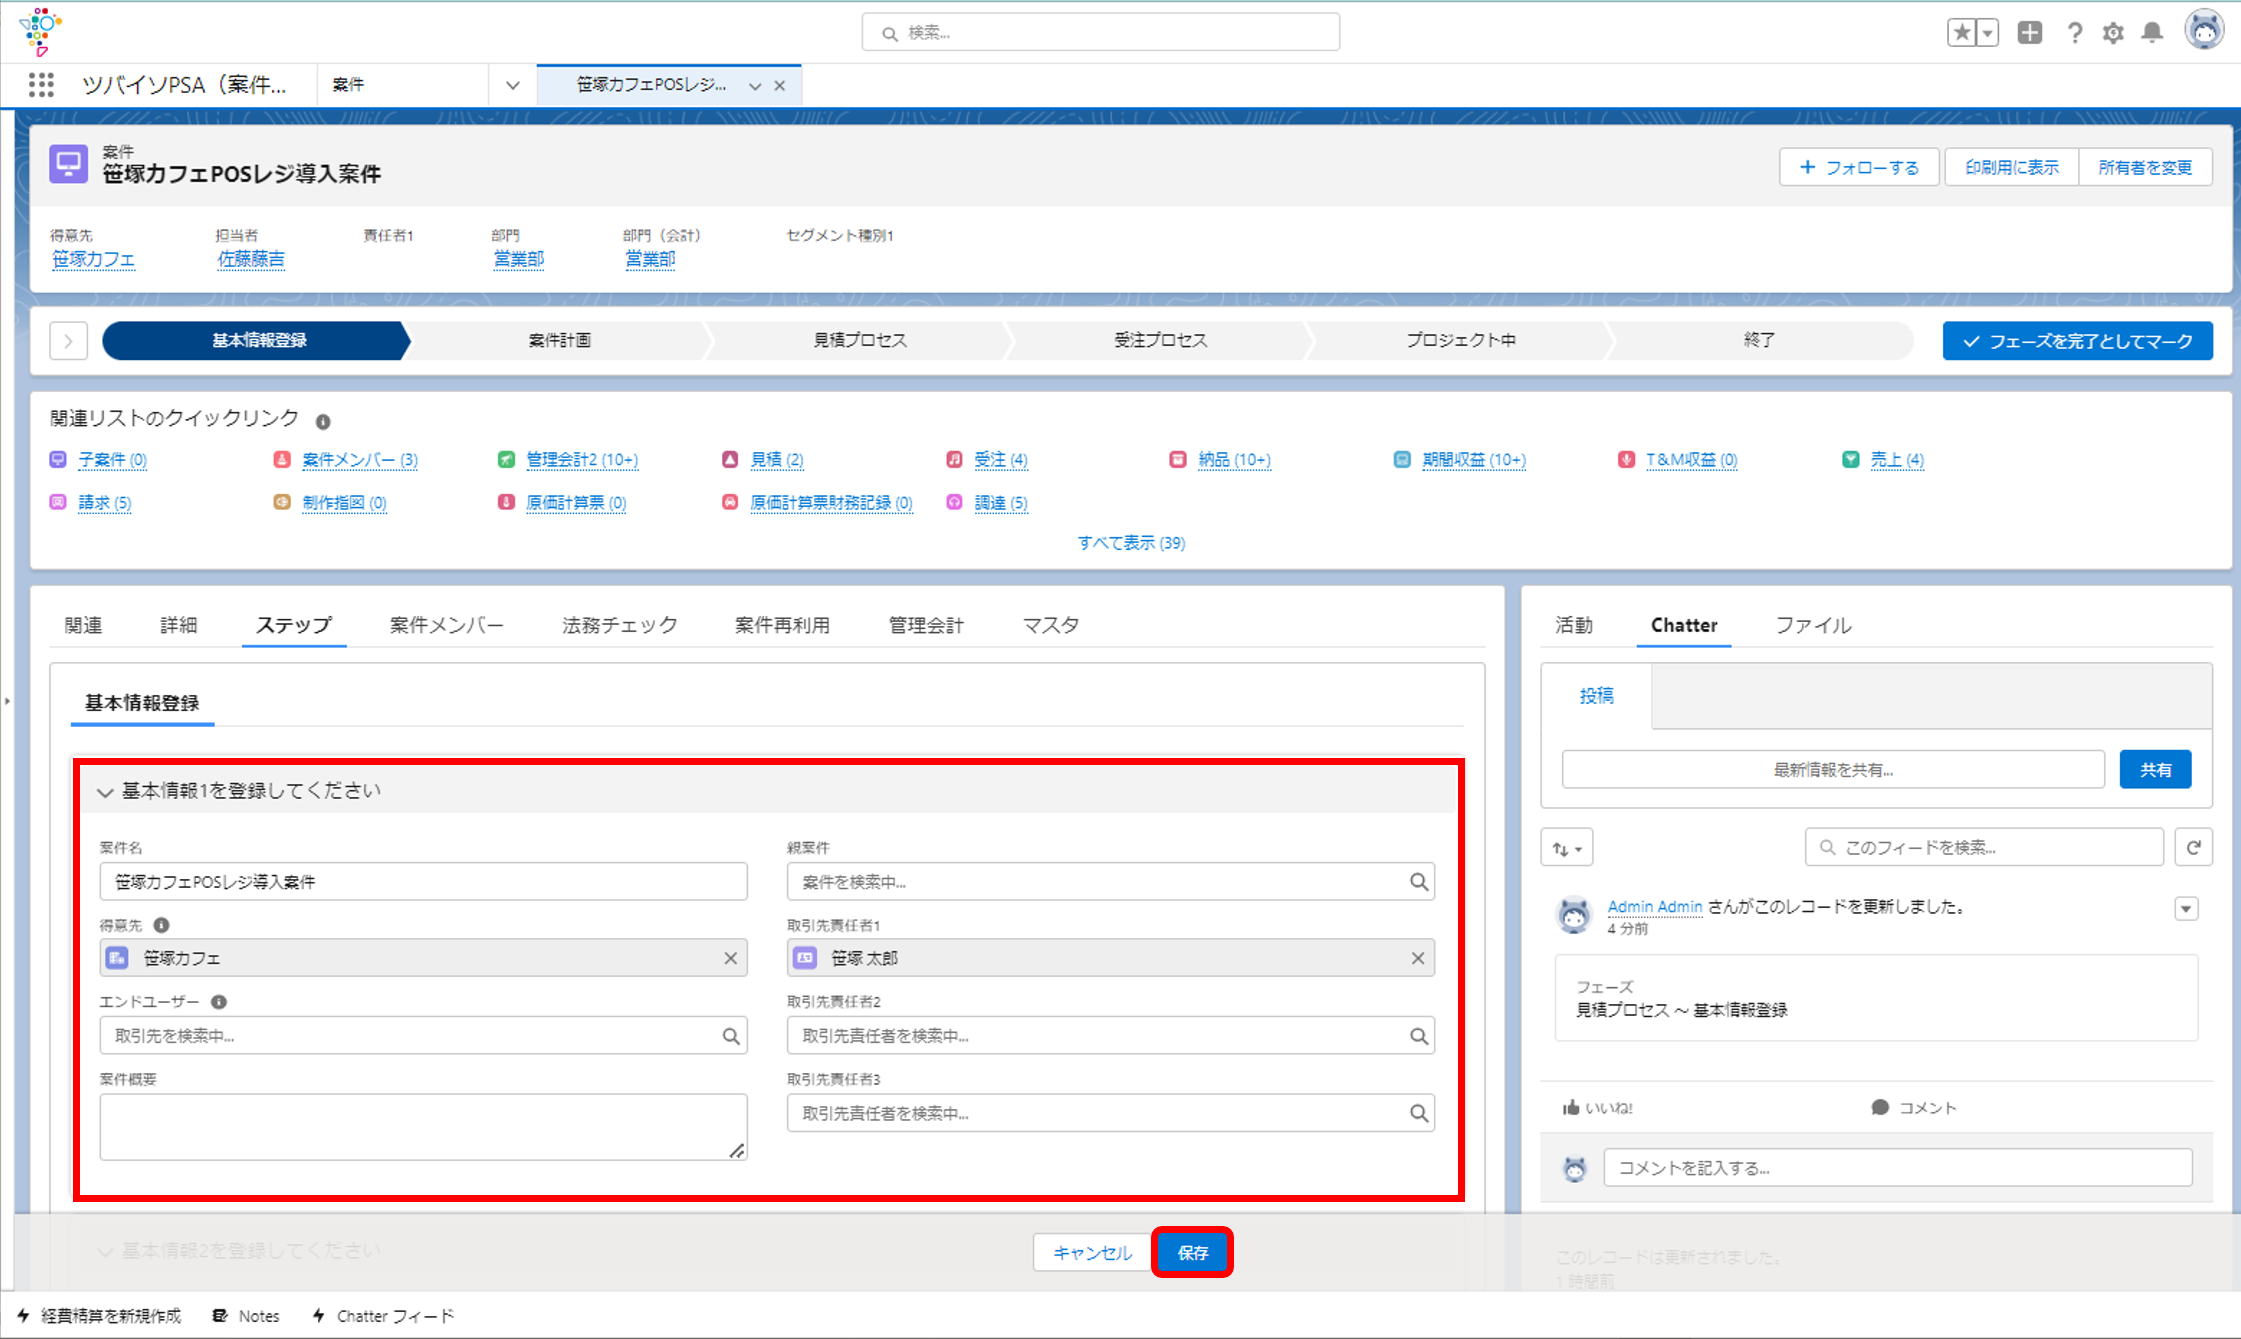The width and height of the screenshot is (2241, 1339).
Task: Open the notifications bell
Action: click(2152, 33)
